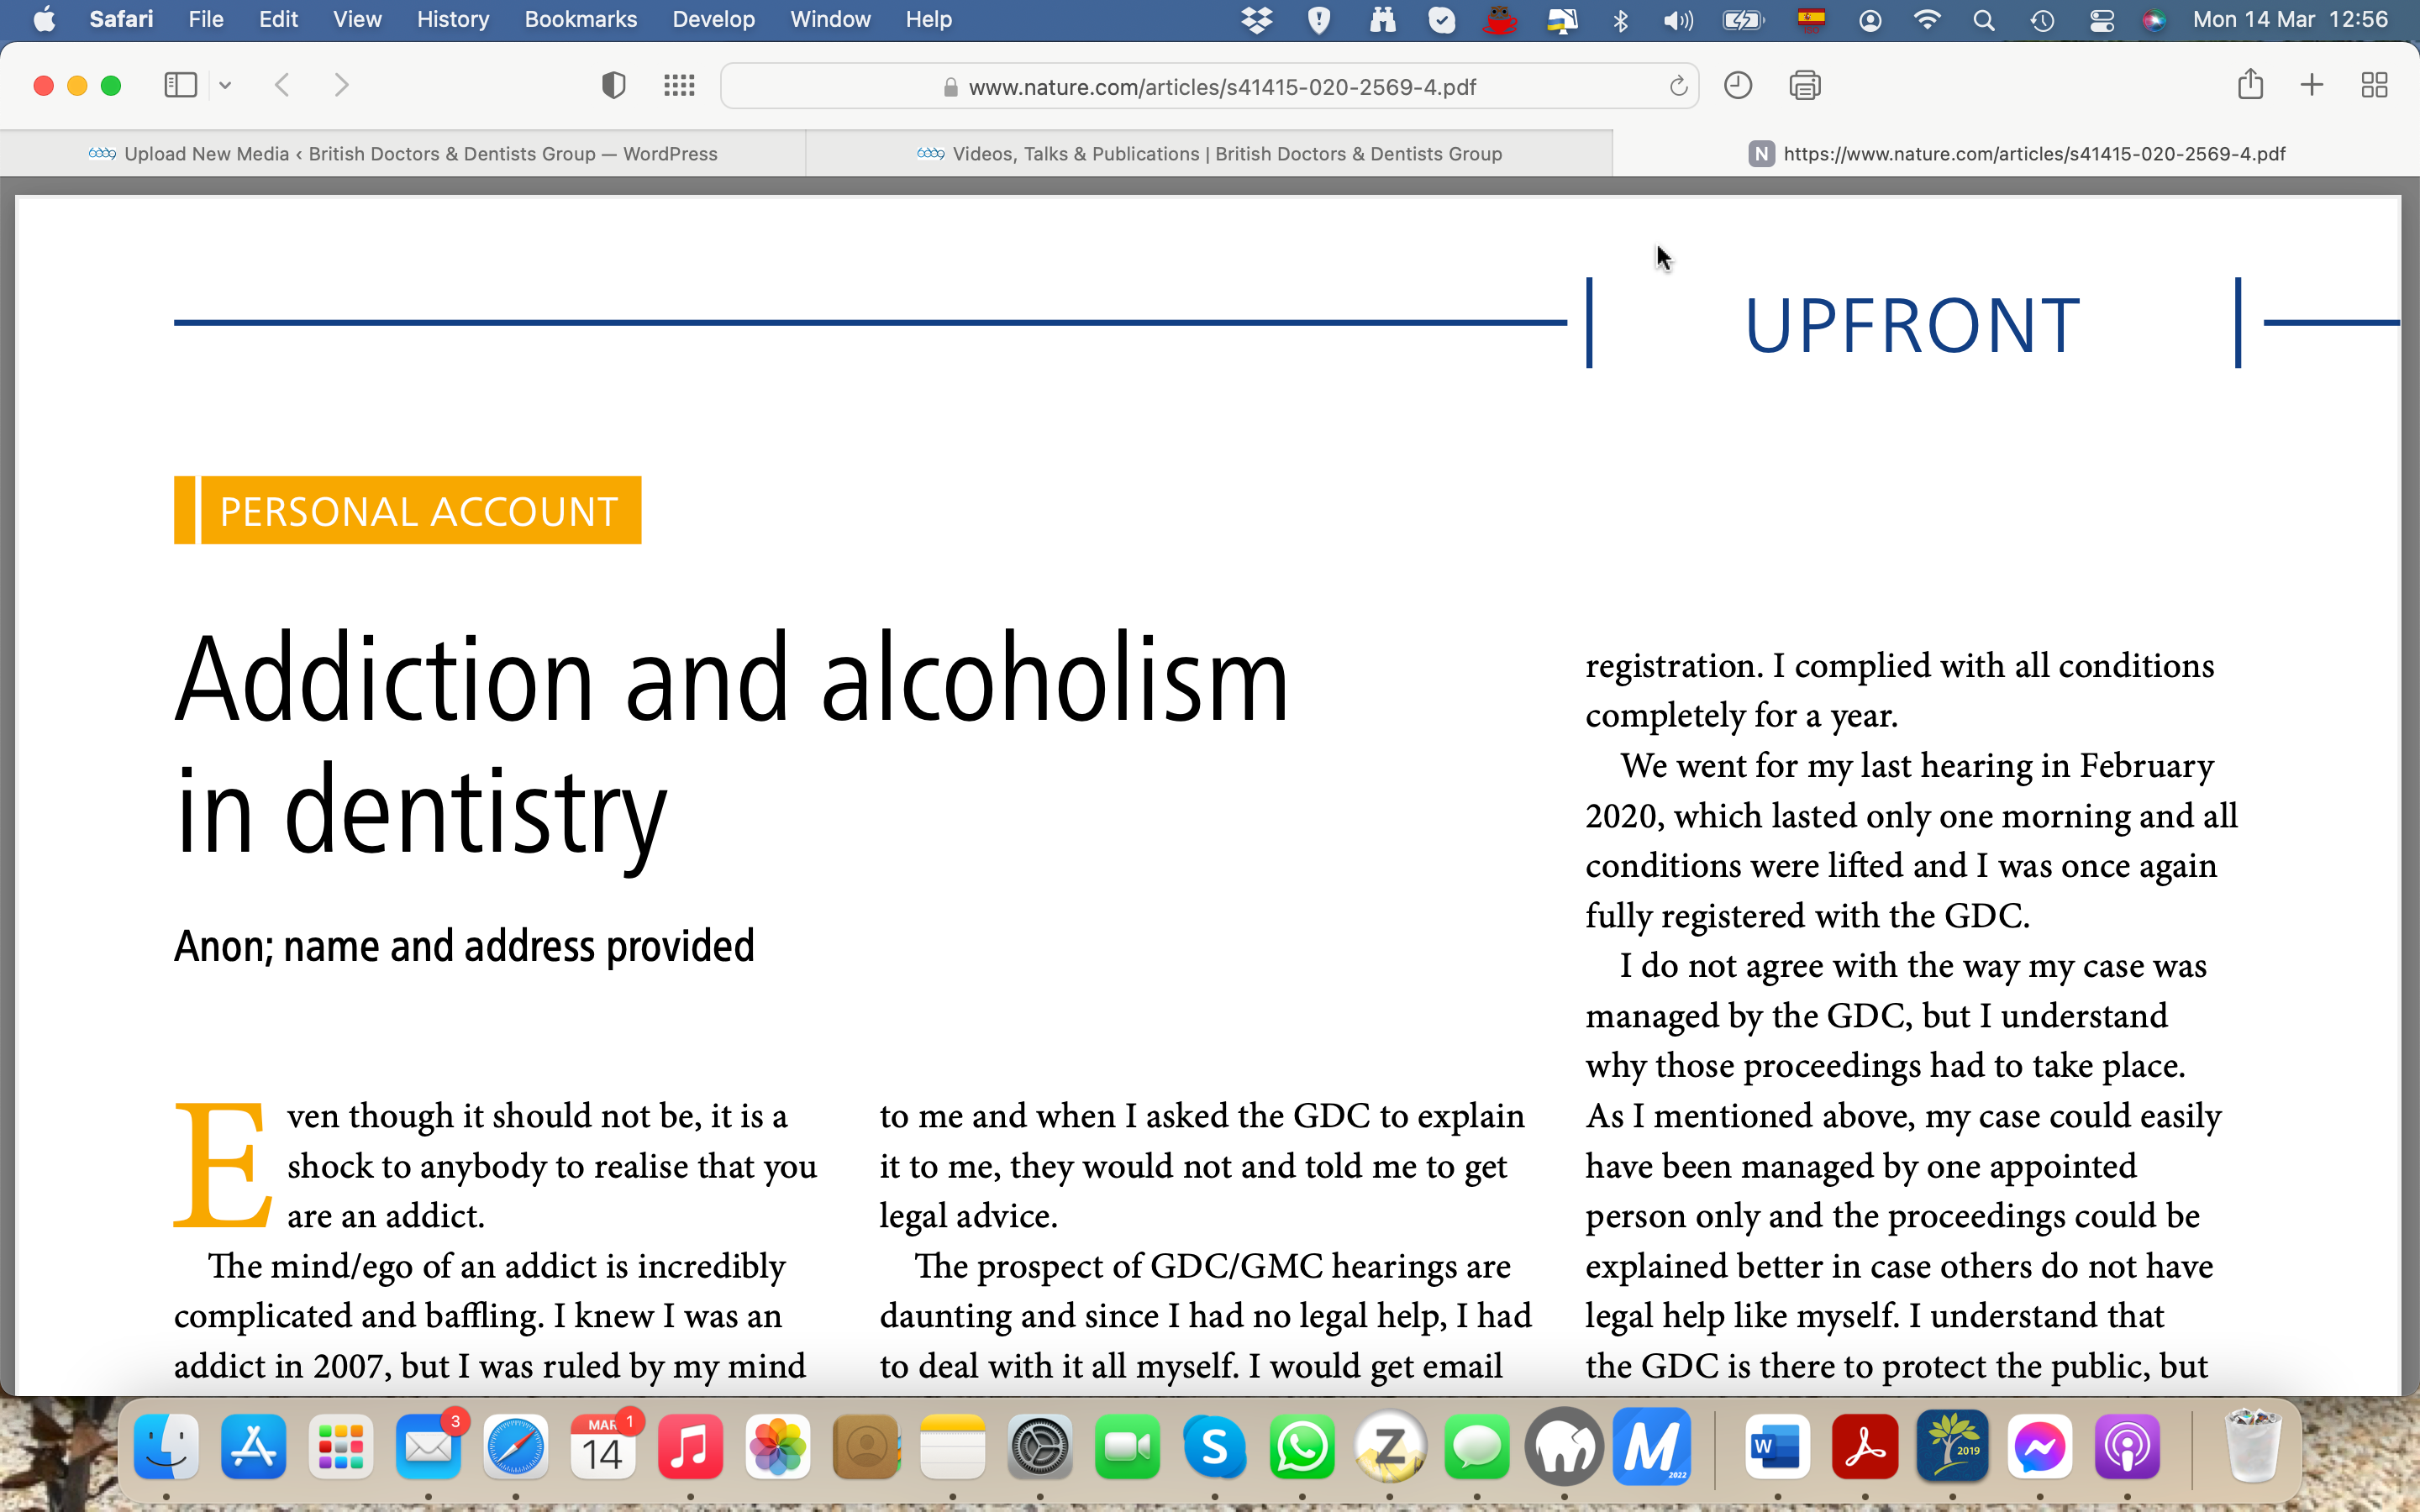Open the View menu
This screenshot has width=2420, height=1512.
[357, 19]
